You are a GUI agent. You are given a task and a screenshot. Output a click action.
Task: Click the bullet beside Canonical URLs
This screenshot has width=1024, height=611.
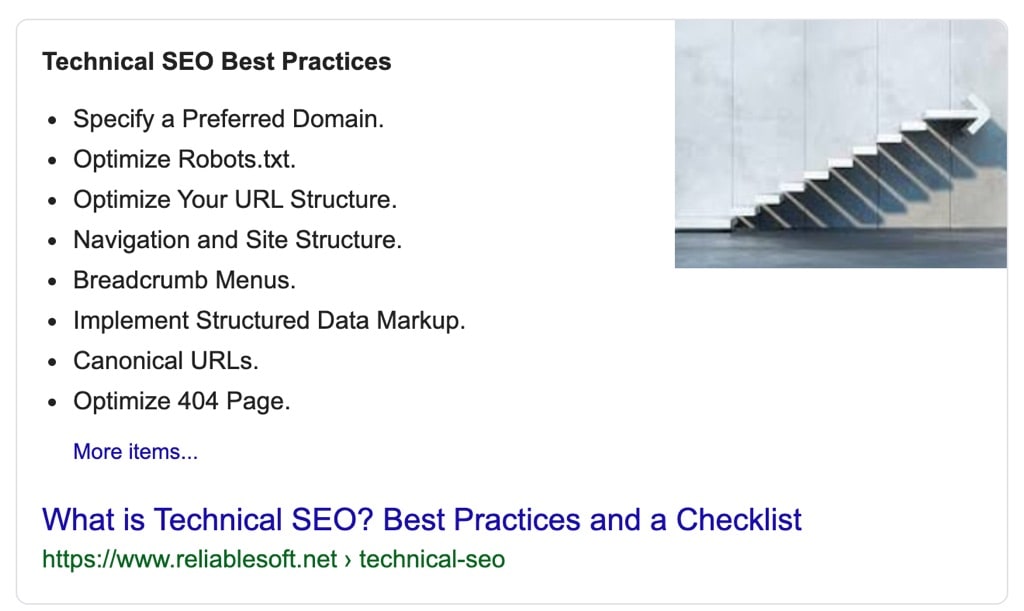pos(52,363)
